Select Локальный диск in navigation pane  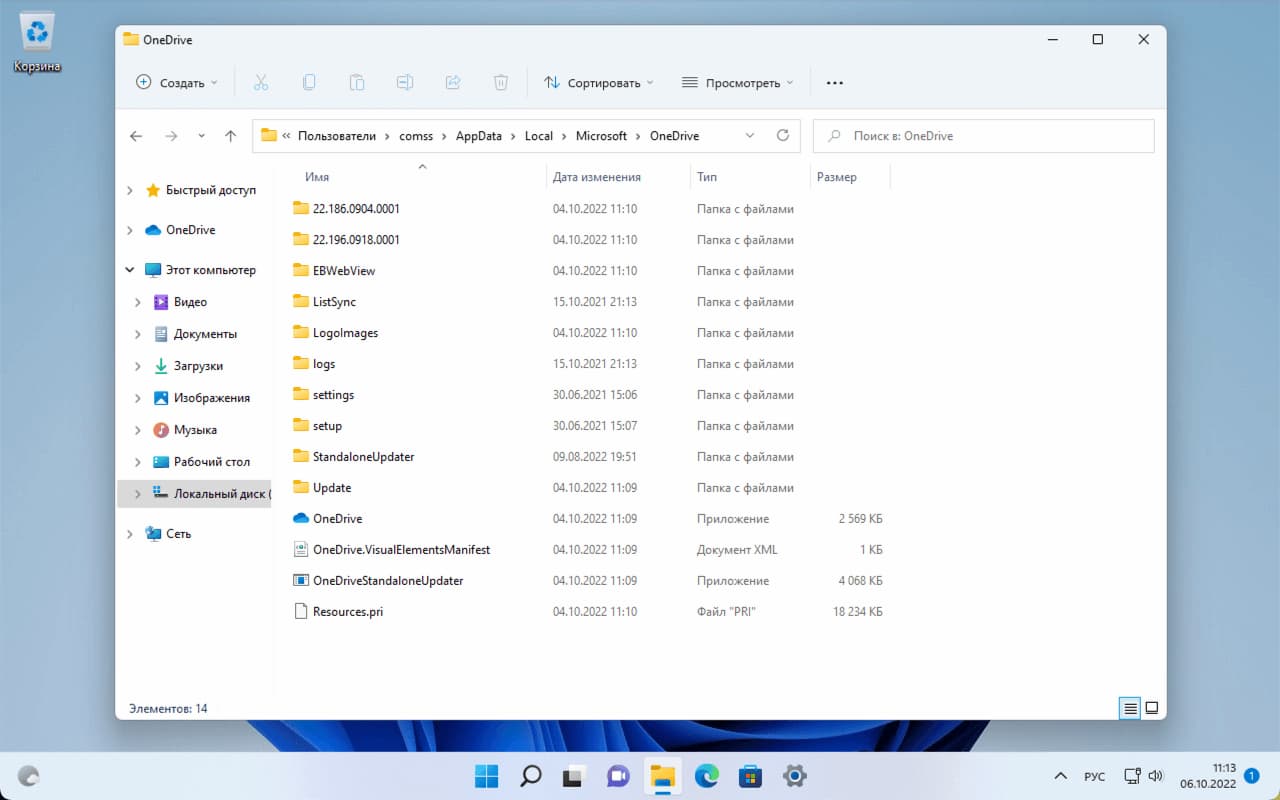195,494
